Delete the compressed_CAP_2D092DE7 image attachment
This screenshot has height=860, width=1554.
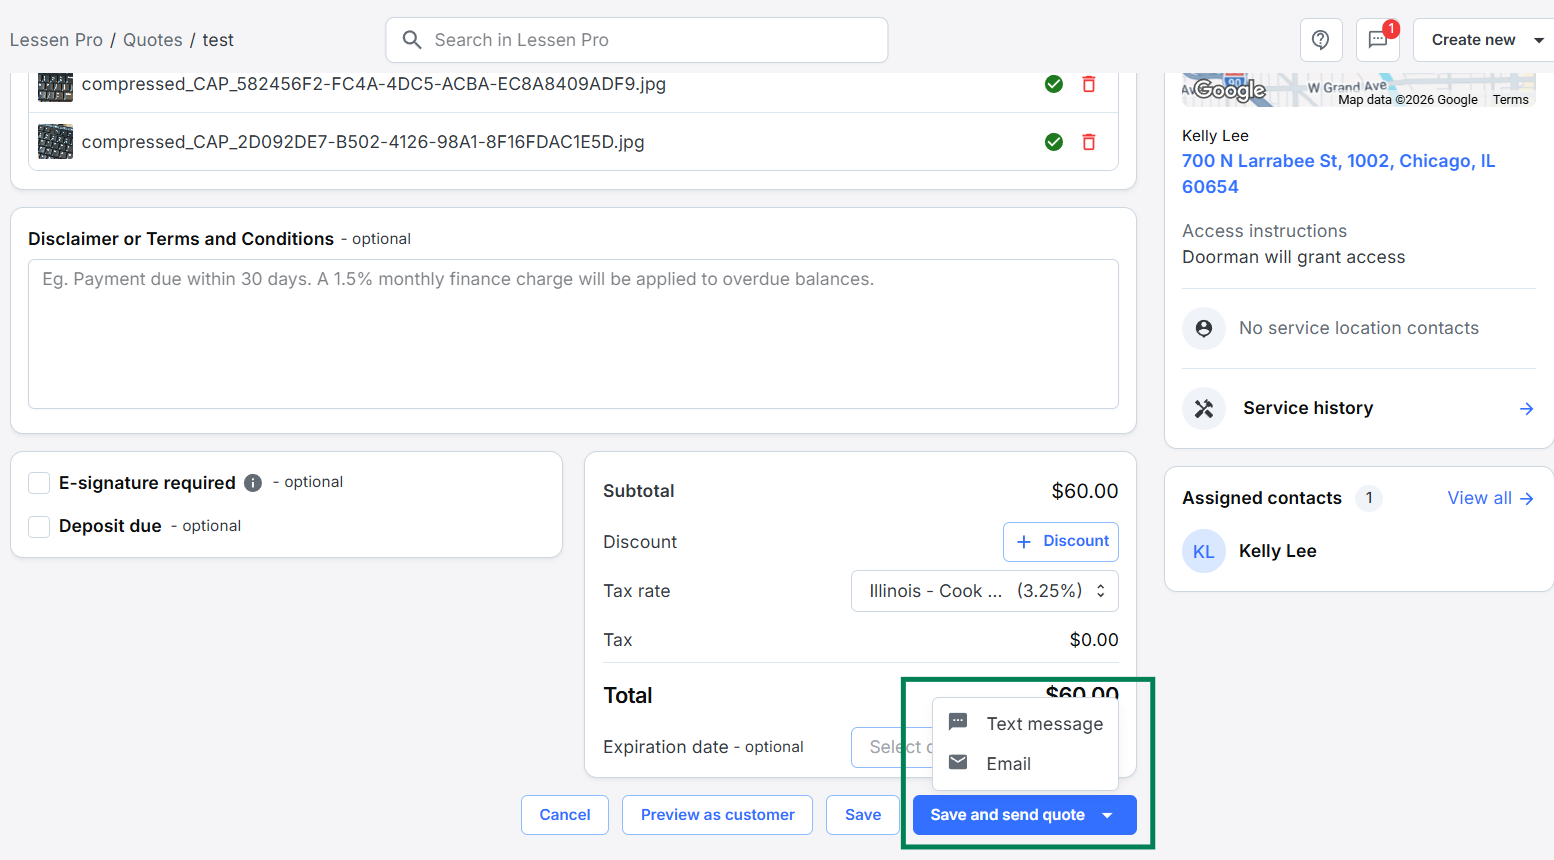pyautogui.click(x=1089, y=142)
